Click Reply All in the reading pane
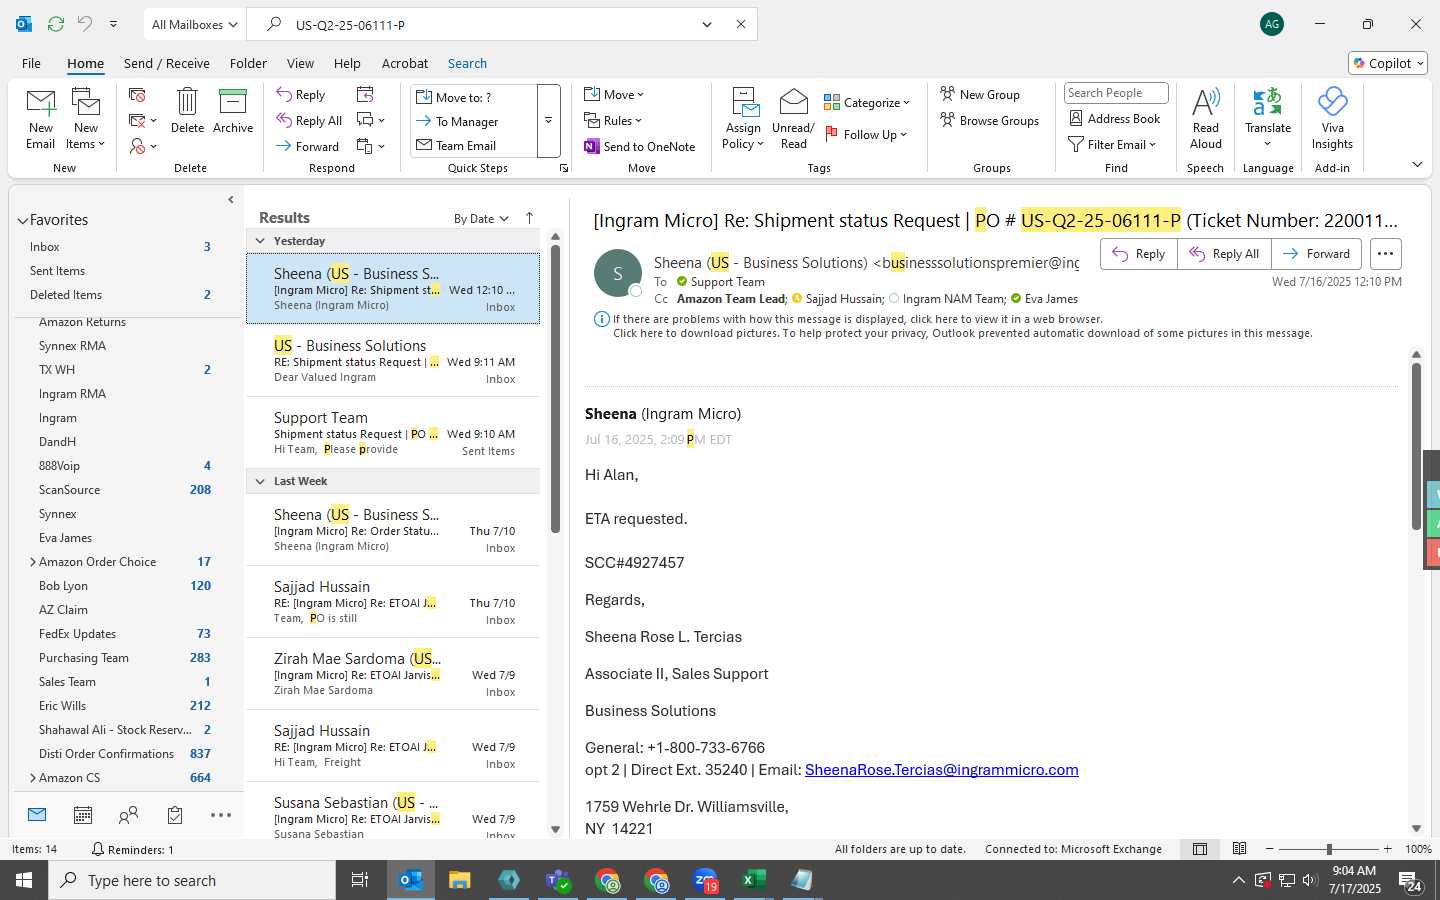 tap(1224, 254)
